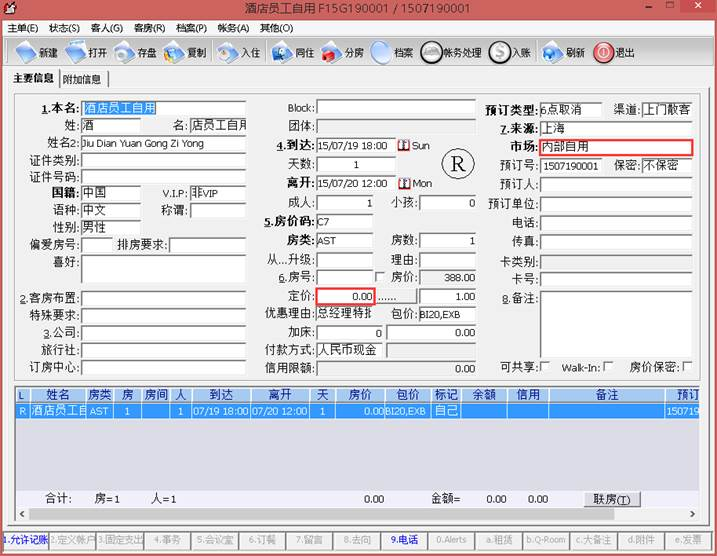717x556 pixels.
Task: Tick the checkbox next to 房号 field
Action: [x=380, y=277]
